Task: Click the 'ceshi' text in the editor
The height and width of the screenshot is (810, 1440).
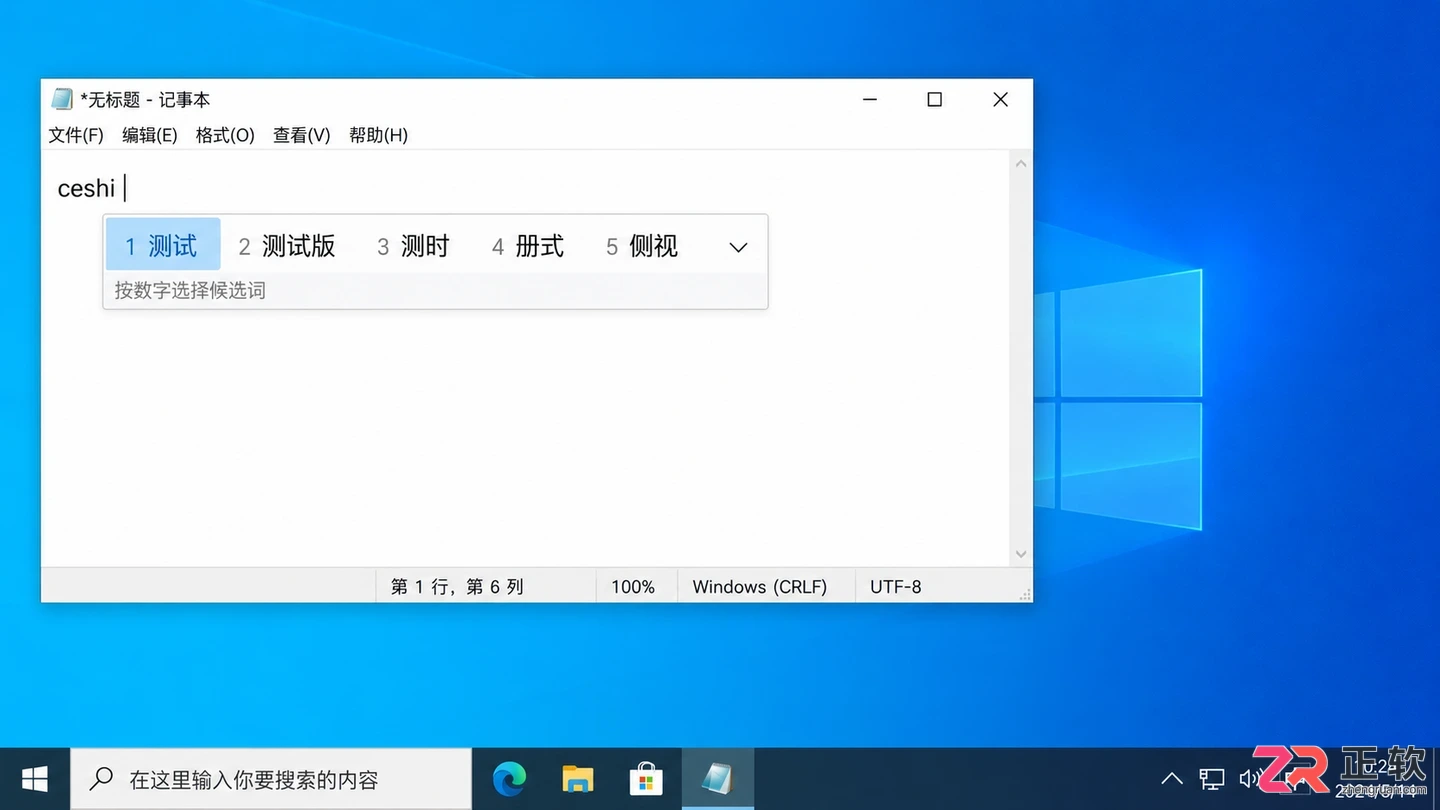Action: pyautogui.click(x=86, y=188)
